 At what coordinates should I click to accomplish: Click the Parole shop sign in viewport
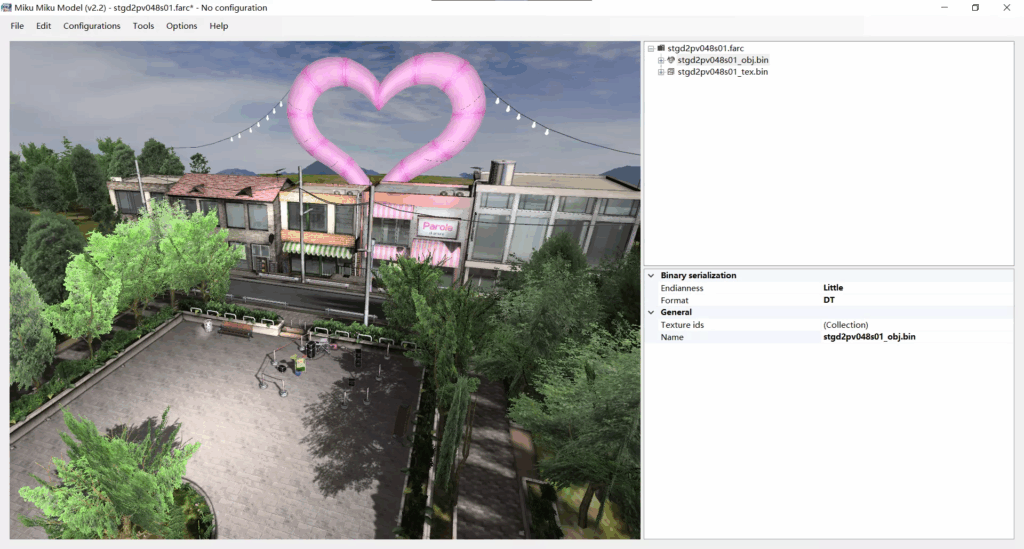(x=438, y=228)
